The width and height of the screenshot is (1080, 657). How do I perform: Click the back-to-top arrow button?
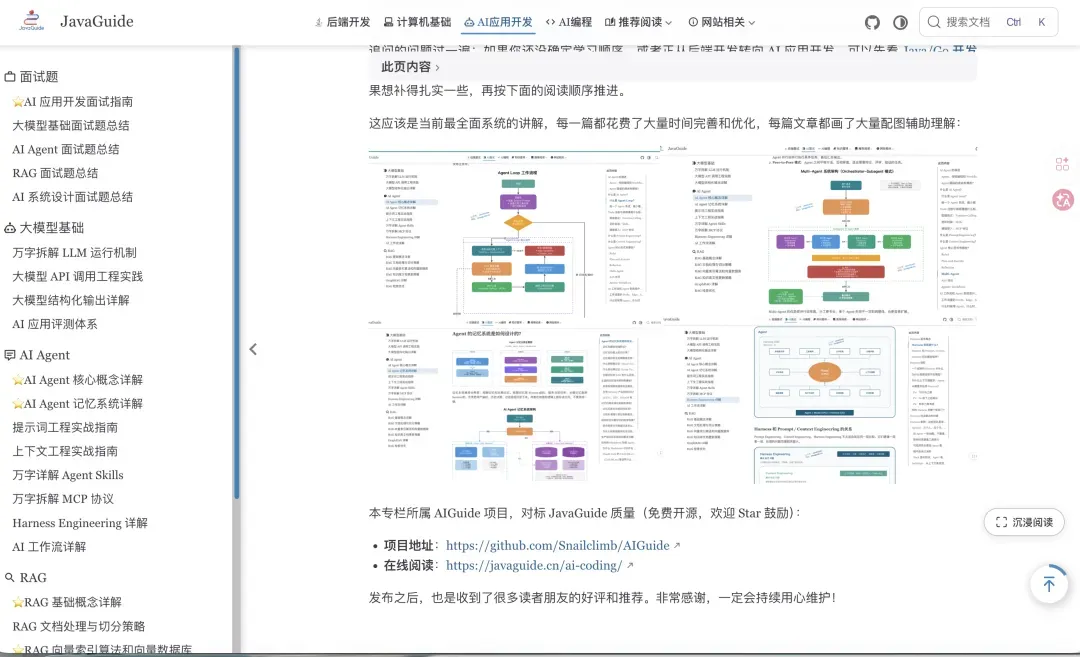pyautogui.click(x=1048, y=585)
